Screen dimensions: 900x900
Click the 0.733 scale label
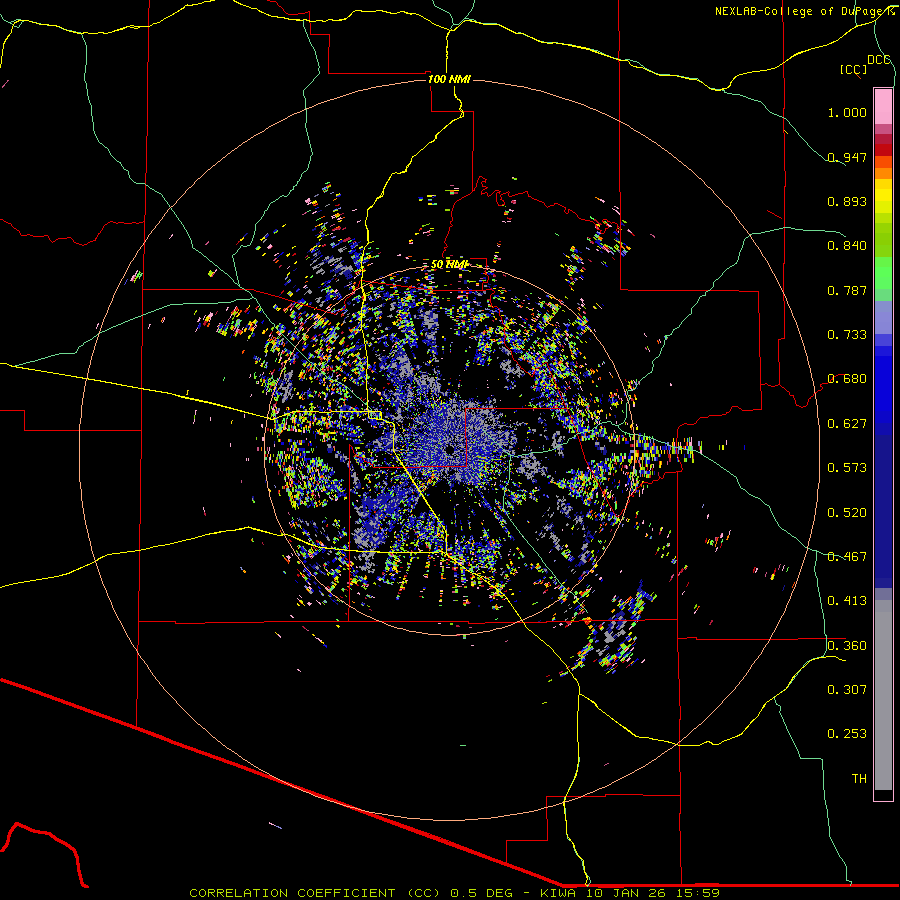coord(847,335)
